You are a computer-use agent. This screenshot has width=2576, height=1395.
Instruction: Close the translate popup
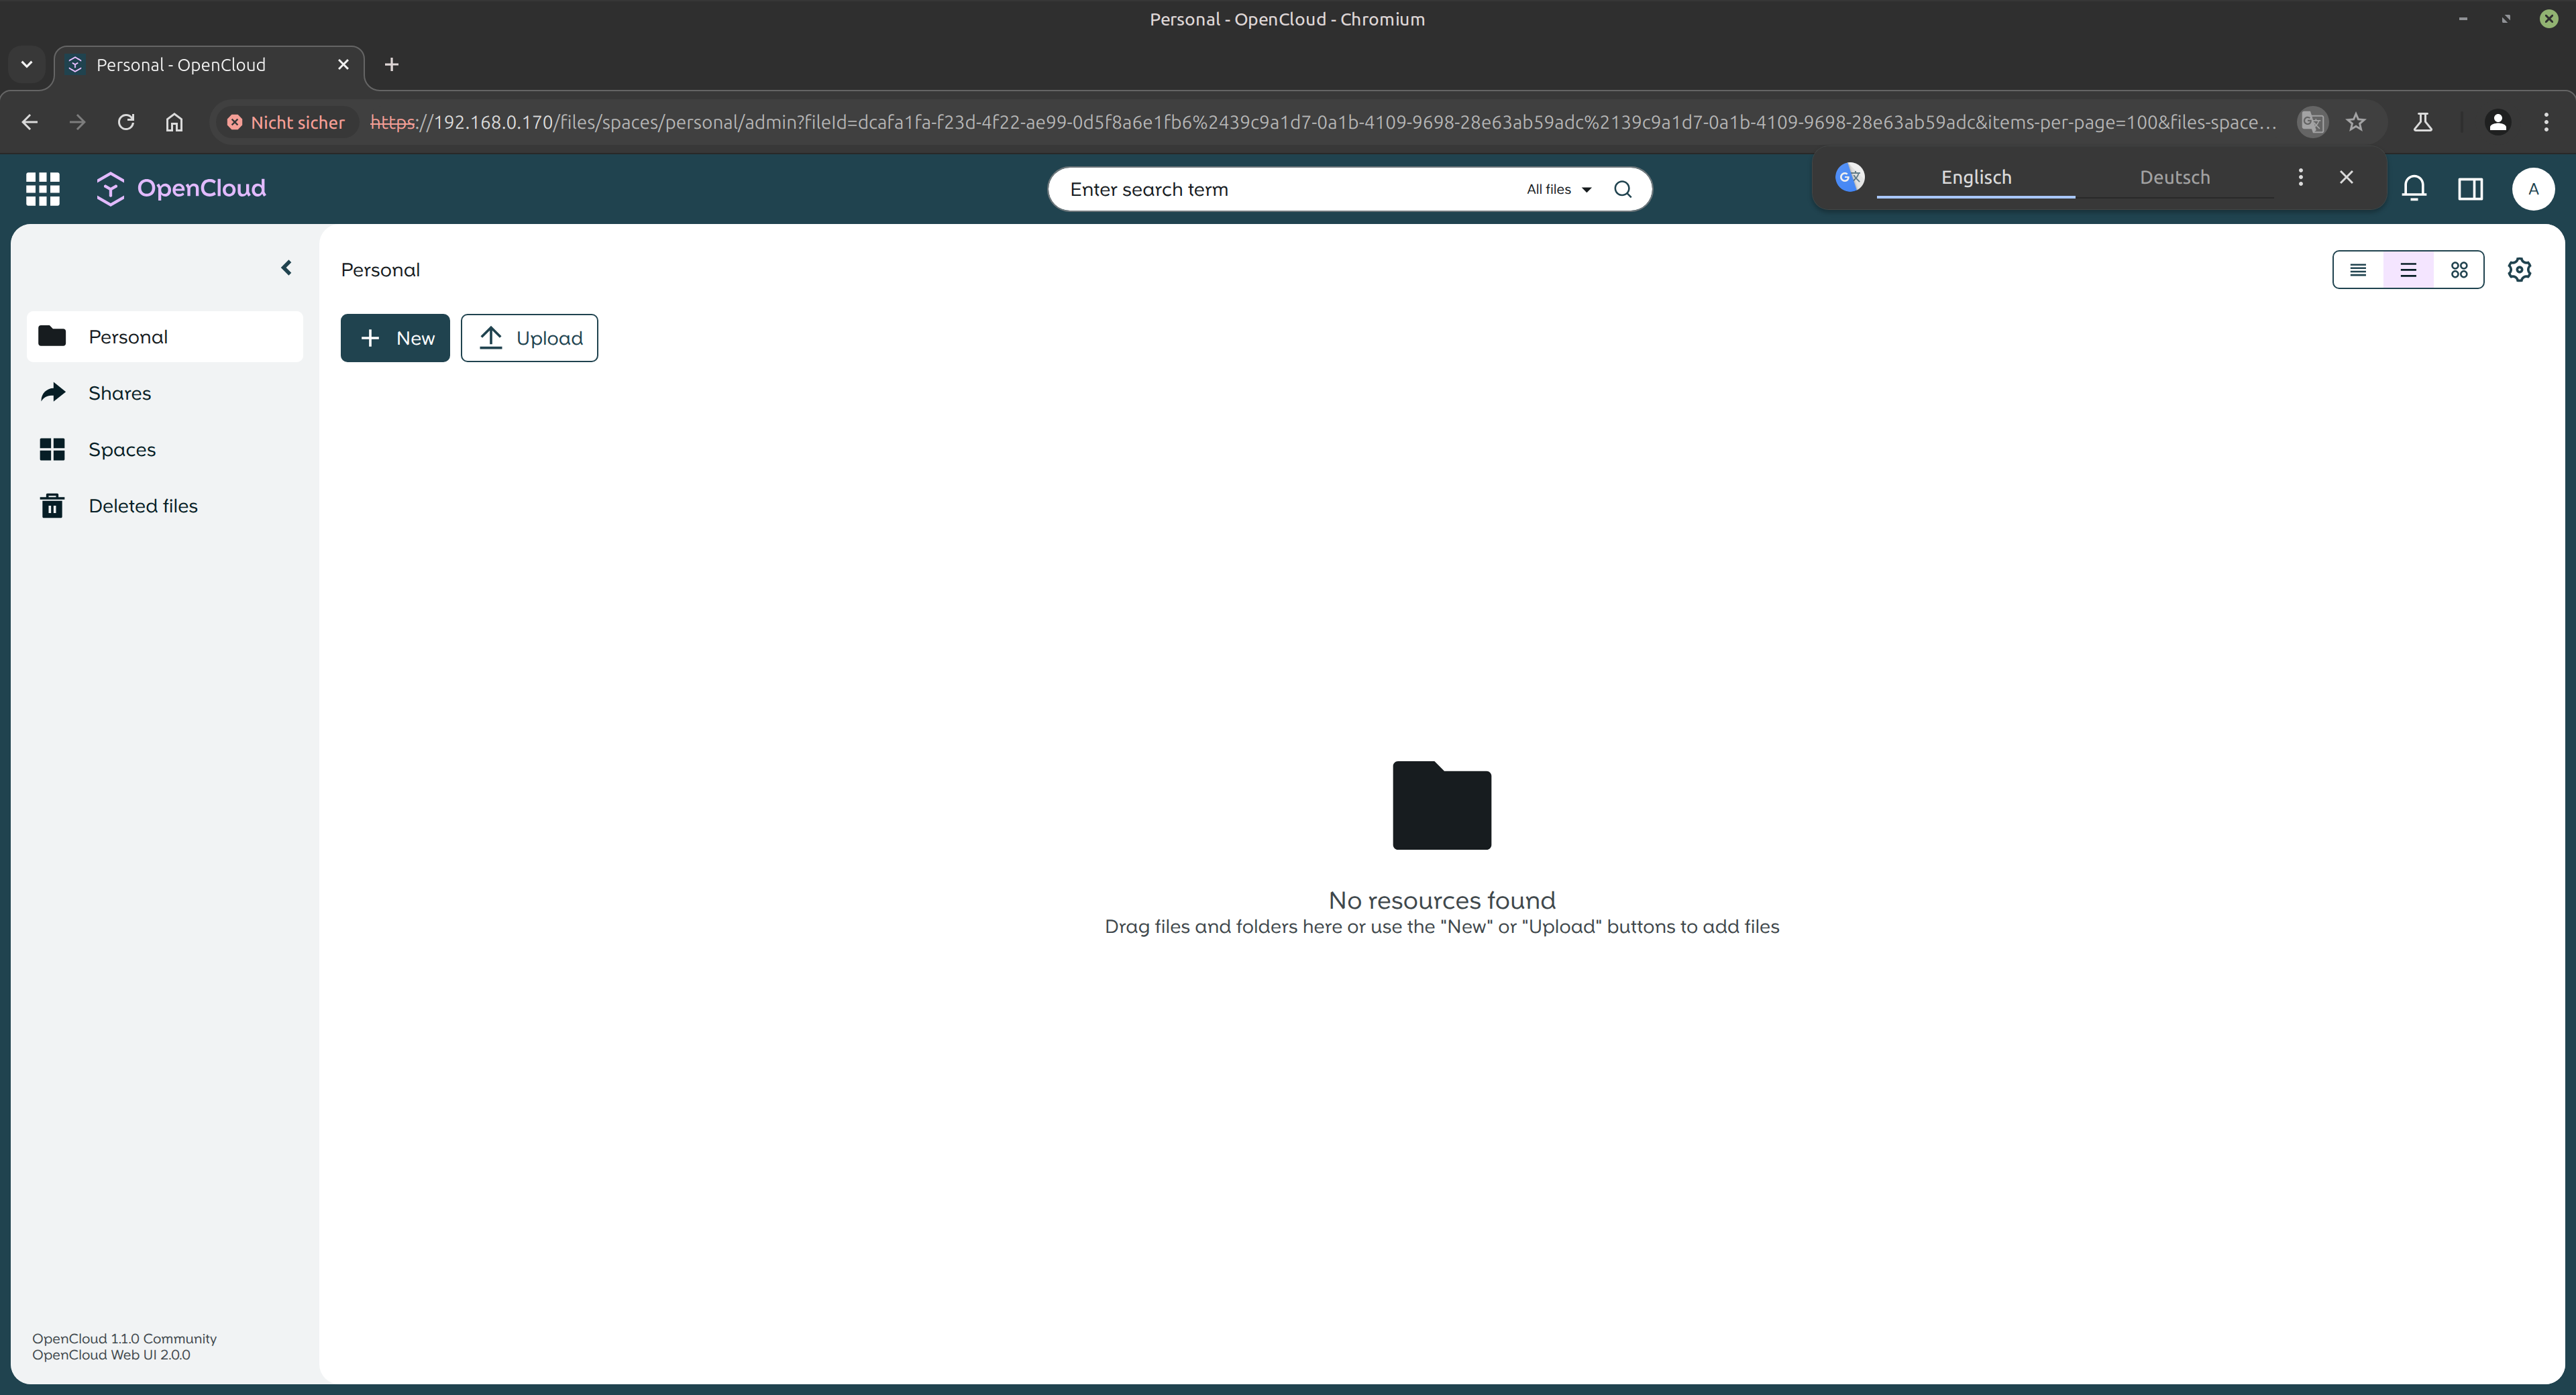point(2346,177)
